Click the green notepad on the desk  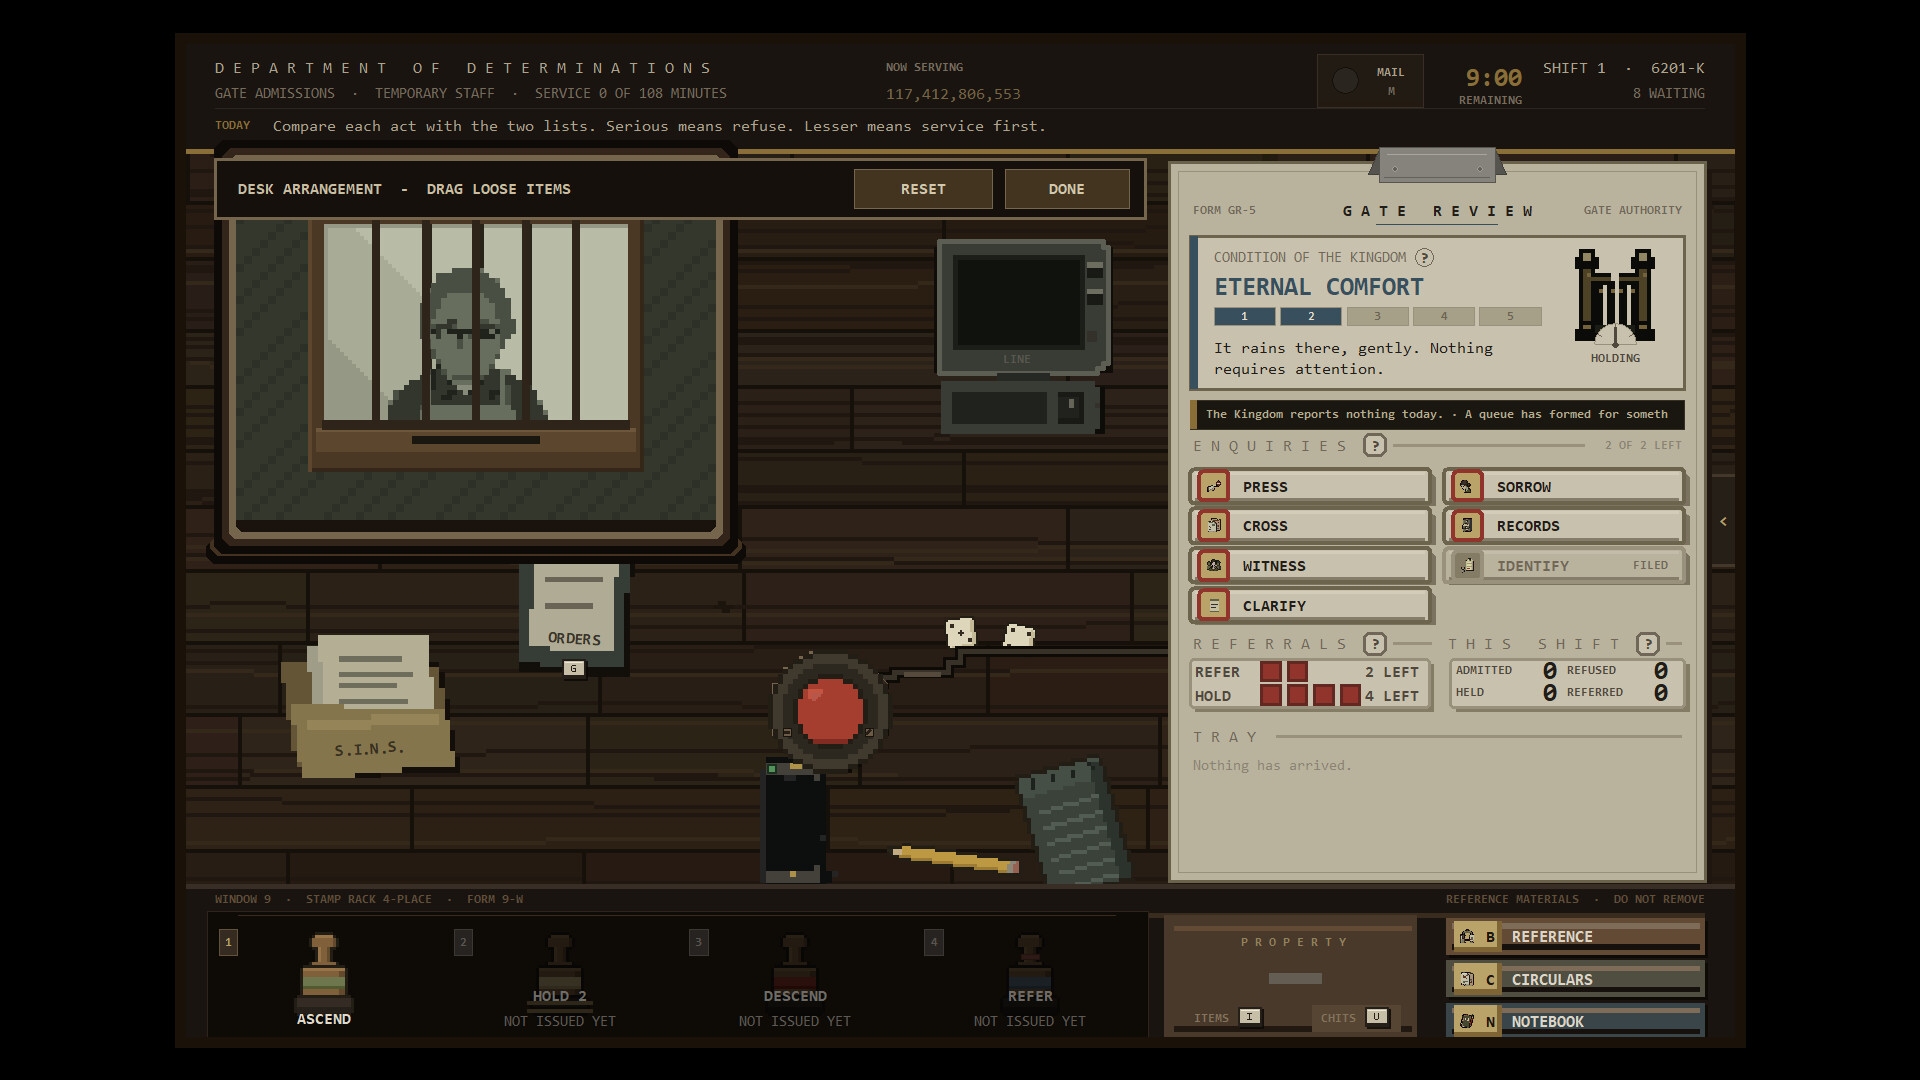click(1074, 821)
